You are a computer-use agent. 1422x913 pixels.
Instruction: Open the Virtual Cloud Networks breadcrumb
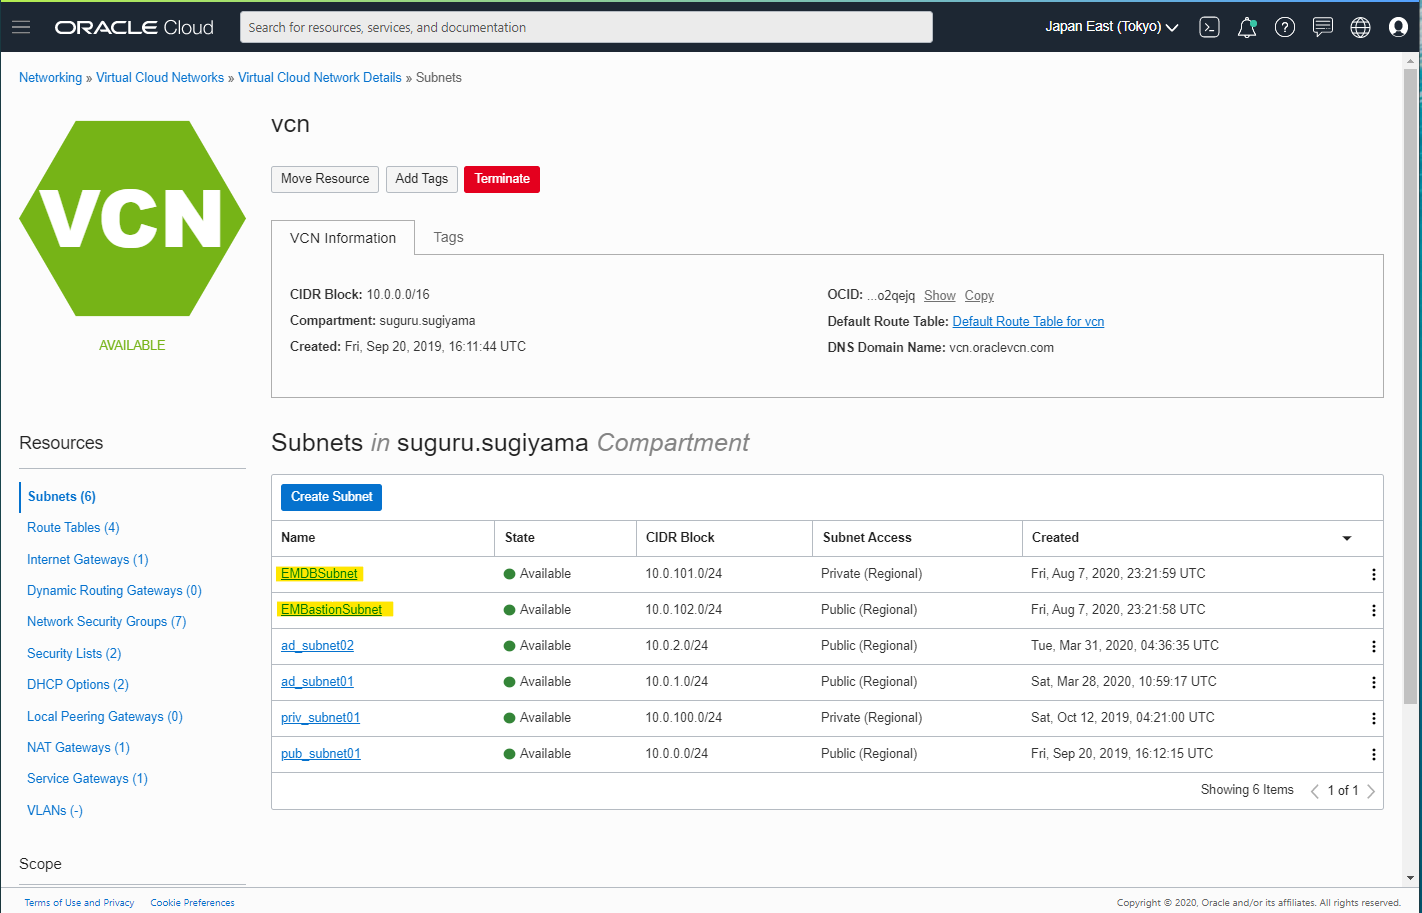coord(159,77)
